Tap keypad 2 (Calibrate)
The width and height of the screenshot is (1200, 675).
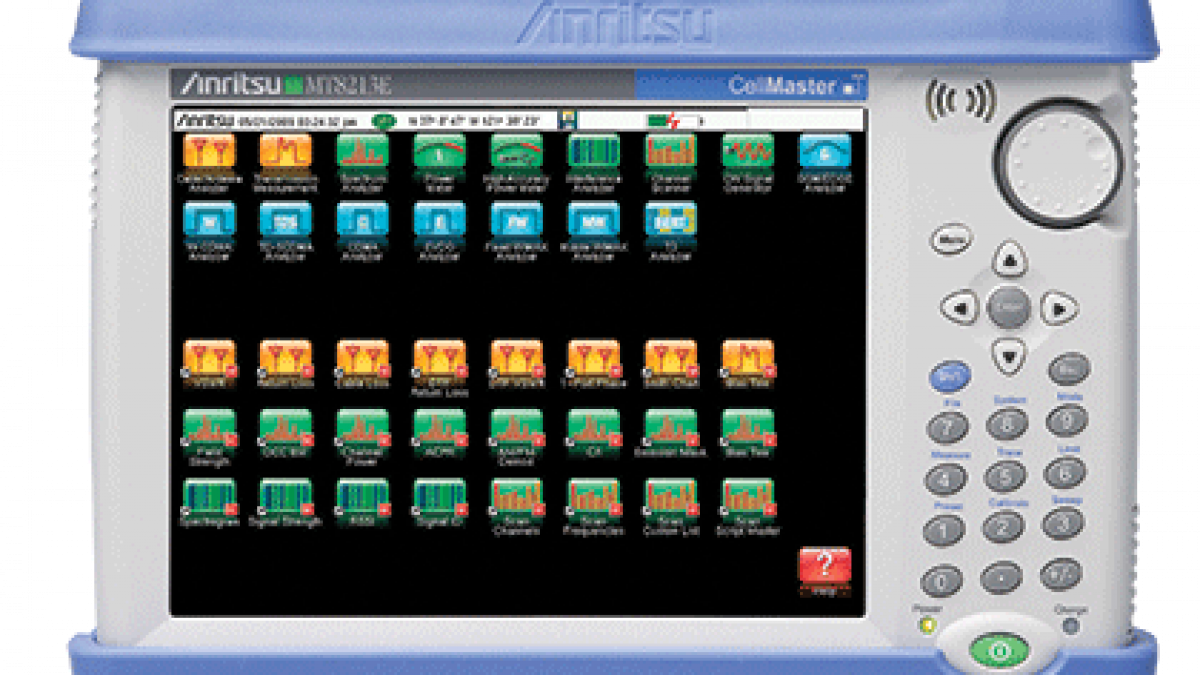click(x=1003, y=527)
